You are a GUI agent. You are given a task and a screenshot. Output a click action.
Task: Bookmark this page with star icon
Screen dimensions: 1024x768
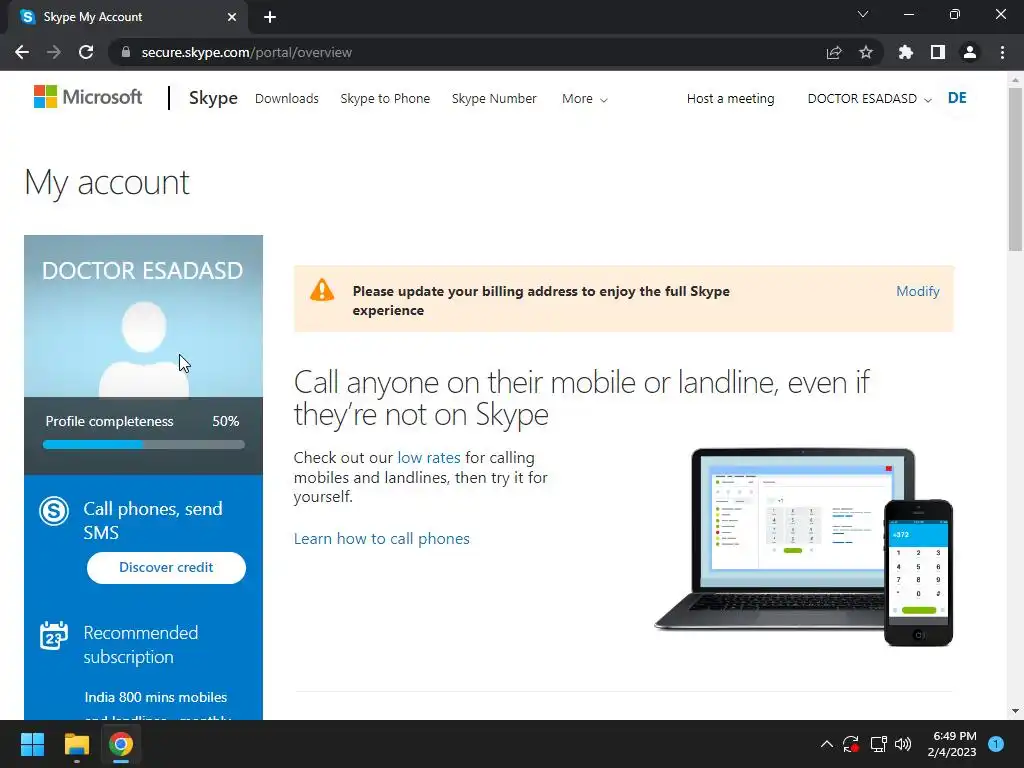coord(866,52)
